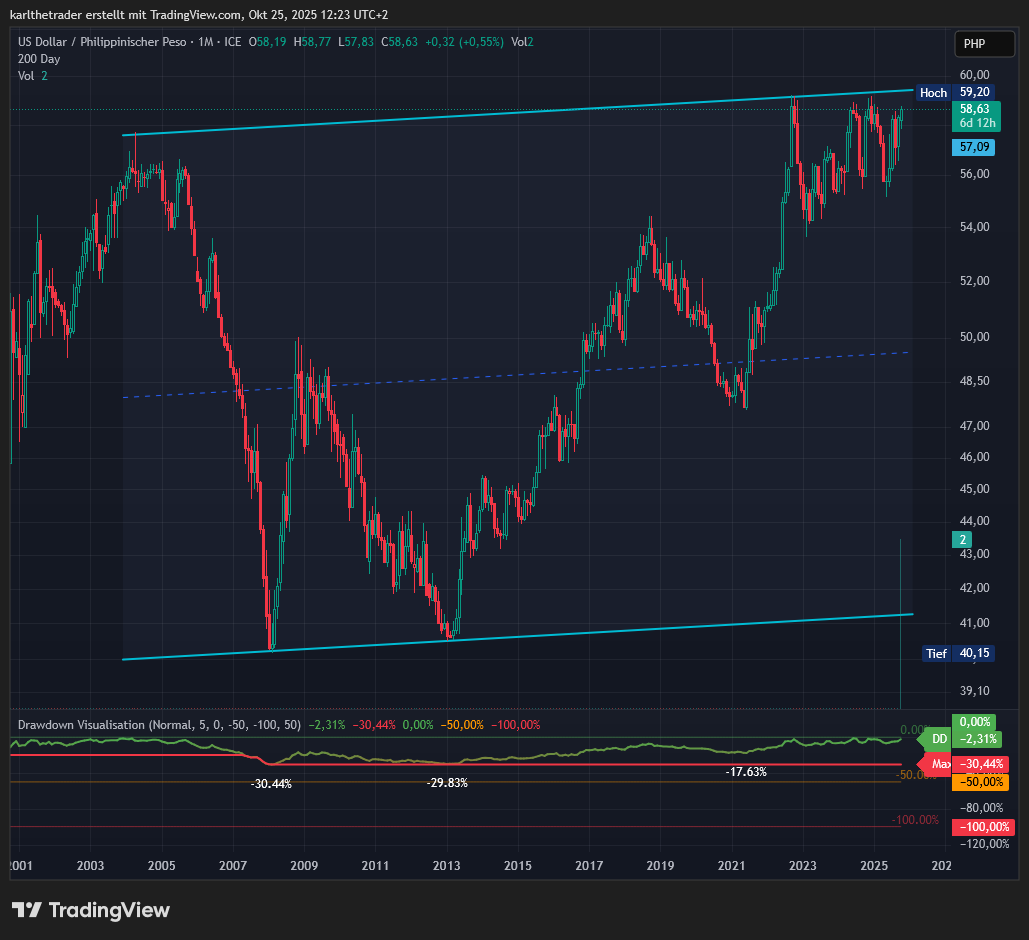Select the Hoch 59,20 price marker

[955, 92]
